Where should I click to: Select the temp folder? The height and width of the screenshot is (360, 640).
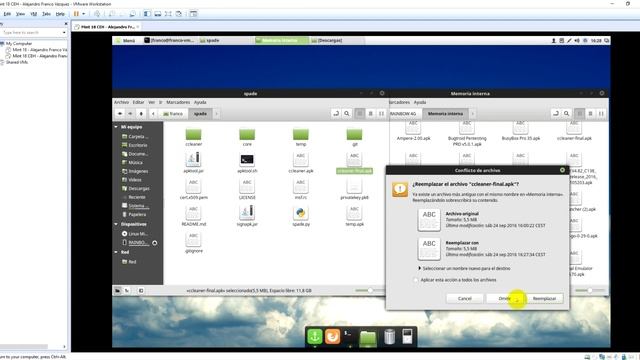coord(301,137)
